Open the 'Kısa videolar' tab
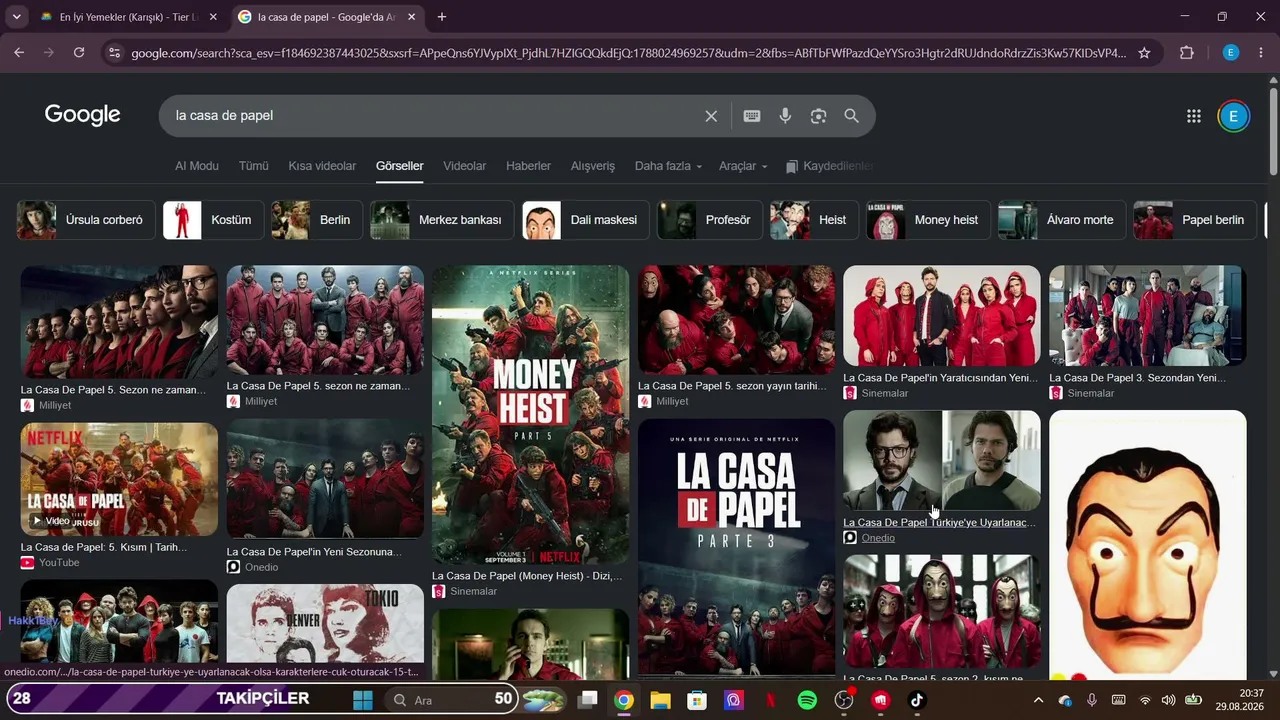Screen dimensions: 1280x720 pyautogui.click(x=322, y=166)
